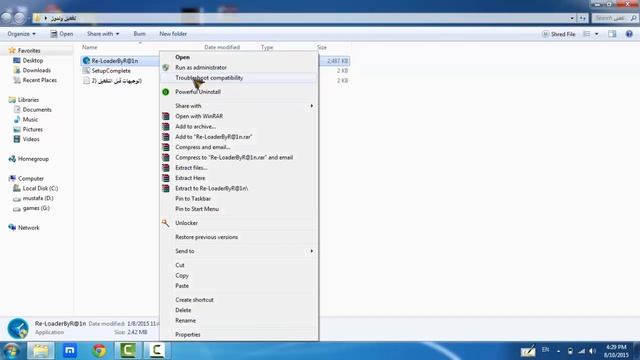Viewport: 640px width, 360px height.
Task: Open Properties from context menu
Action: tap(187, 334)
